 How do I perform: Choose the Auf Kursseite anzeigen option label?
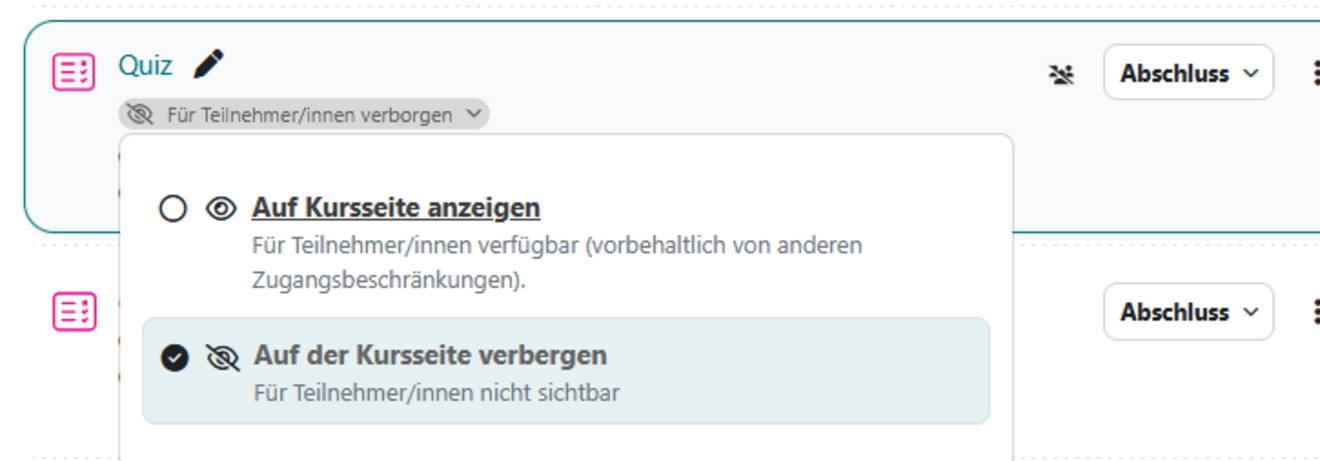(x=396, y=208)
